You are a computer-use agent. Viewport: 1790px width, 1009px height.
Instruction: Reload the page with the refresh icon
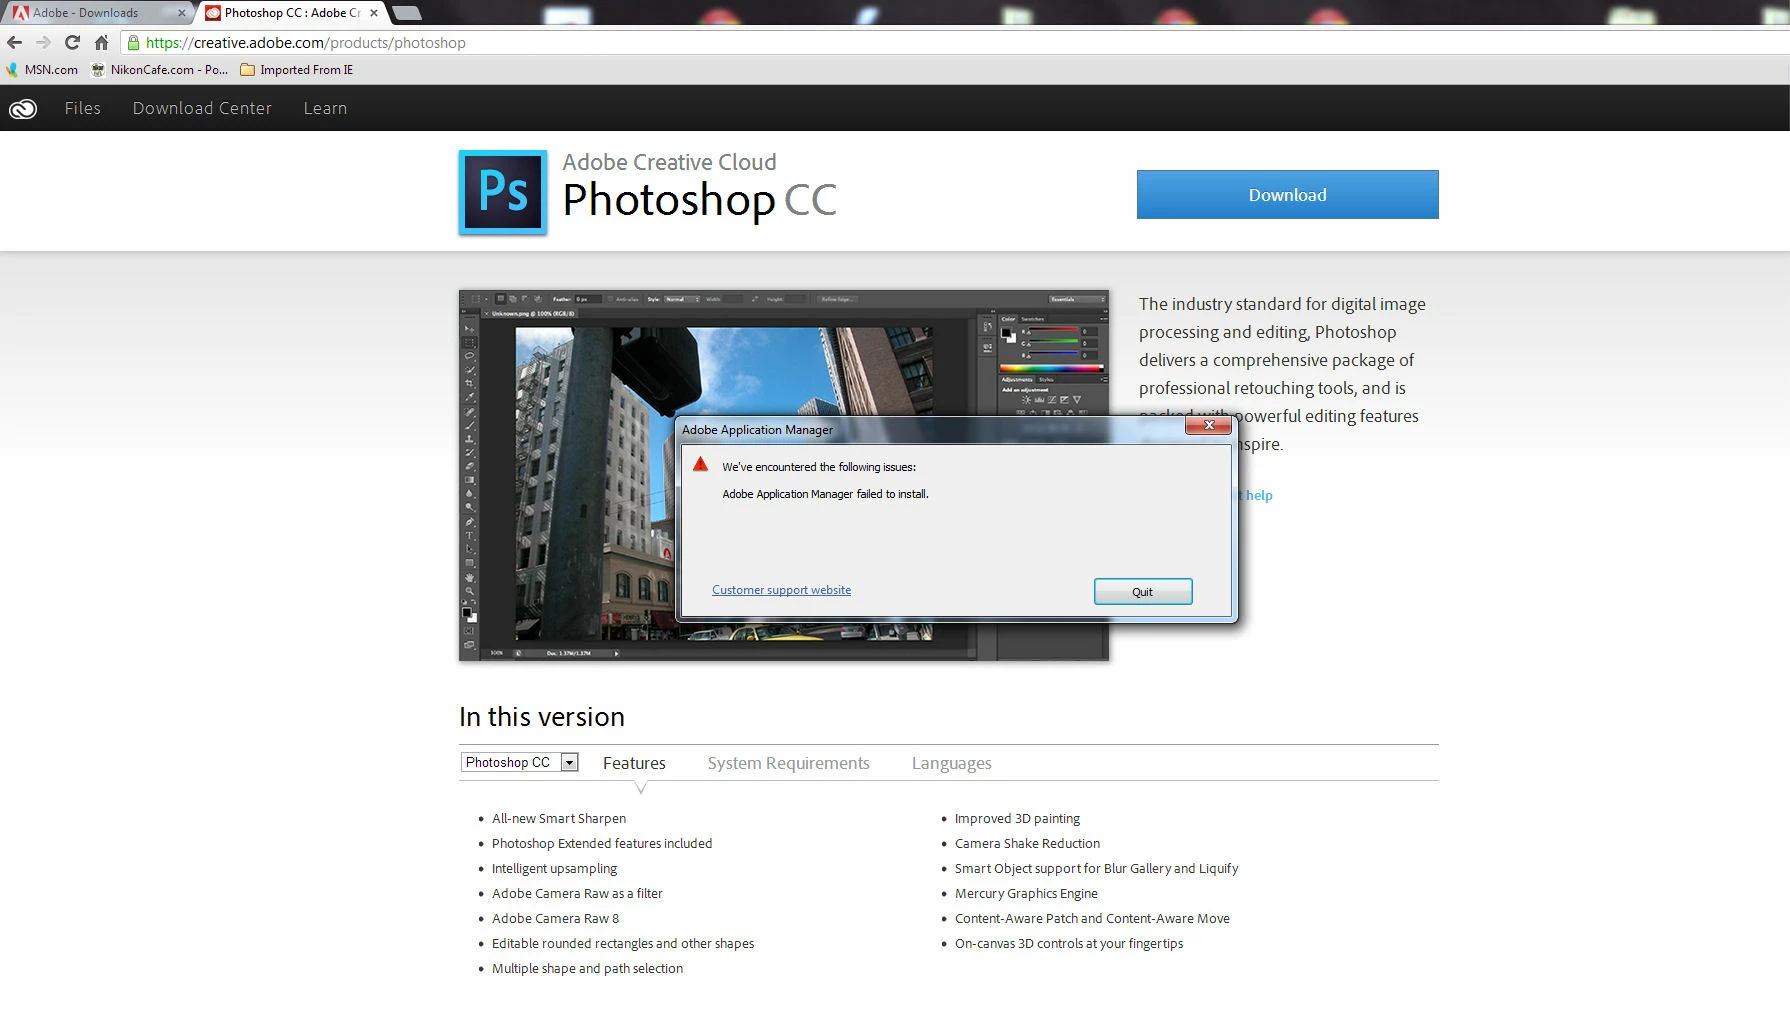[x=72, y=43]
